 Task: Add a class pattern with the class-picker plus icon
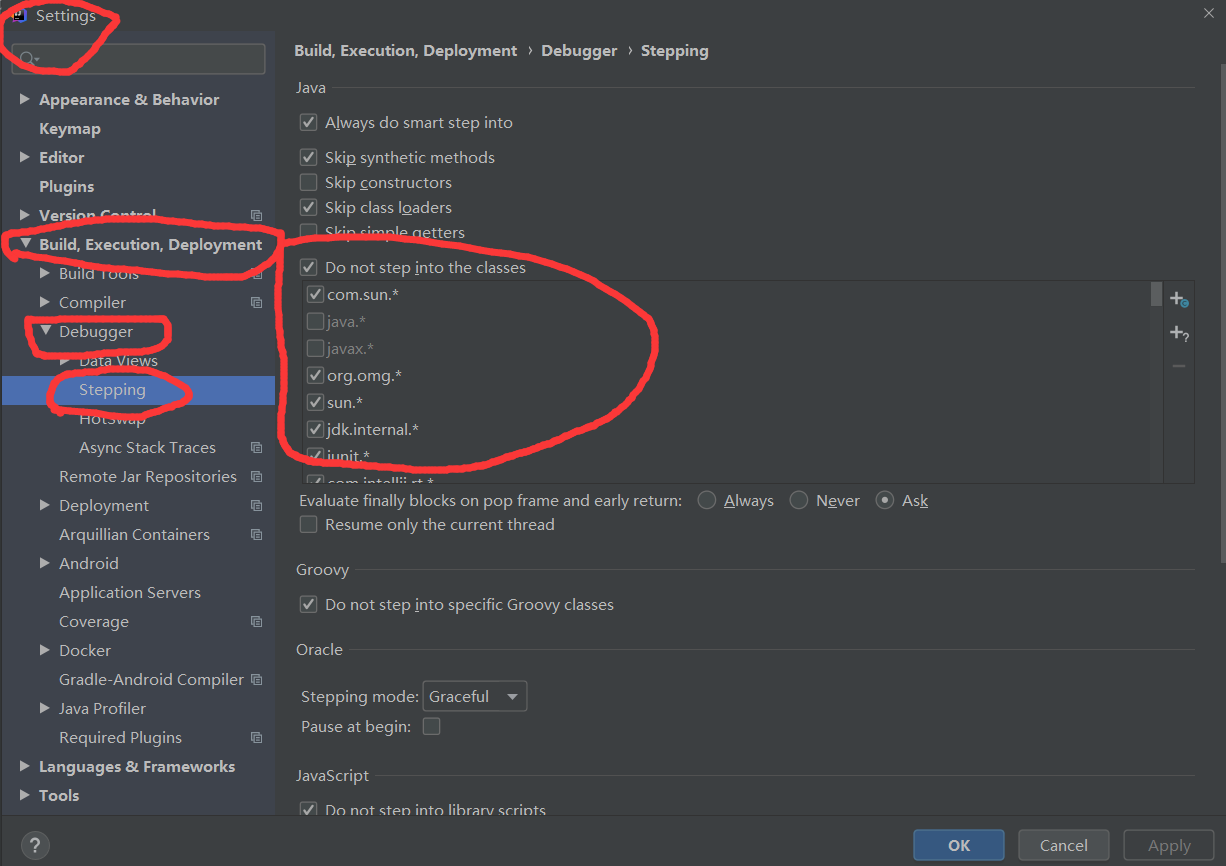(x=1178, y=299)
